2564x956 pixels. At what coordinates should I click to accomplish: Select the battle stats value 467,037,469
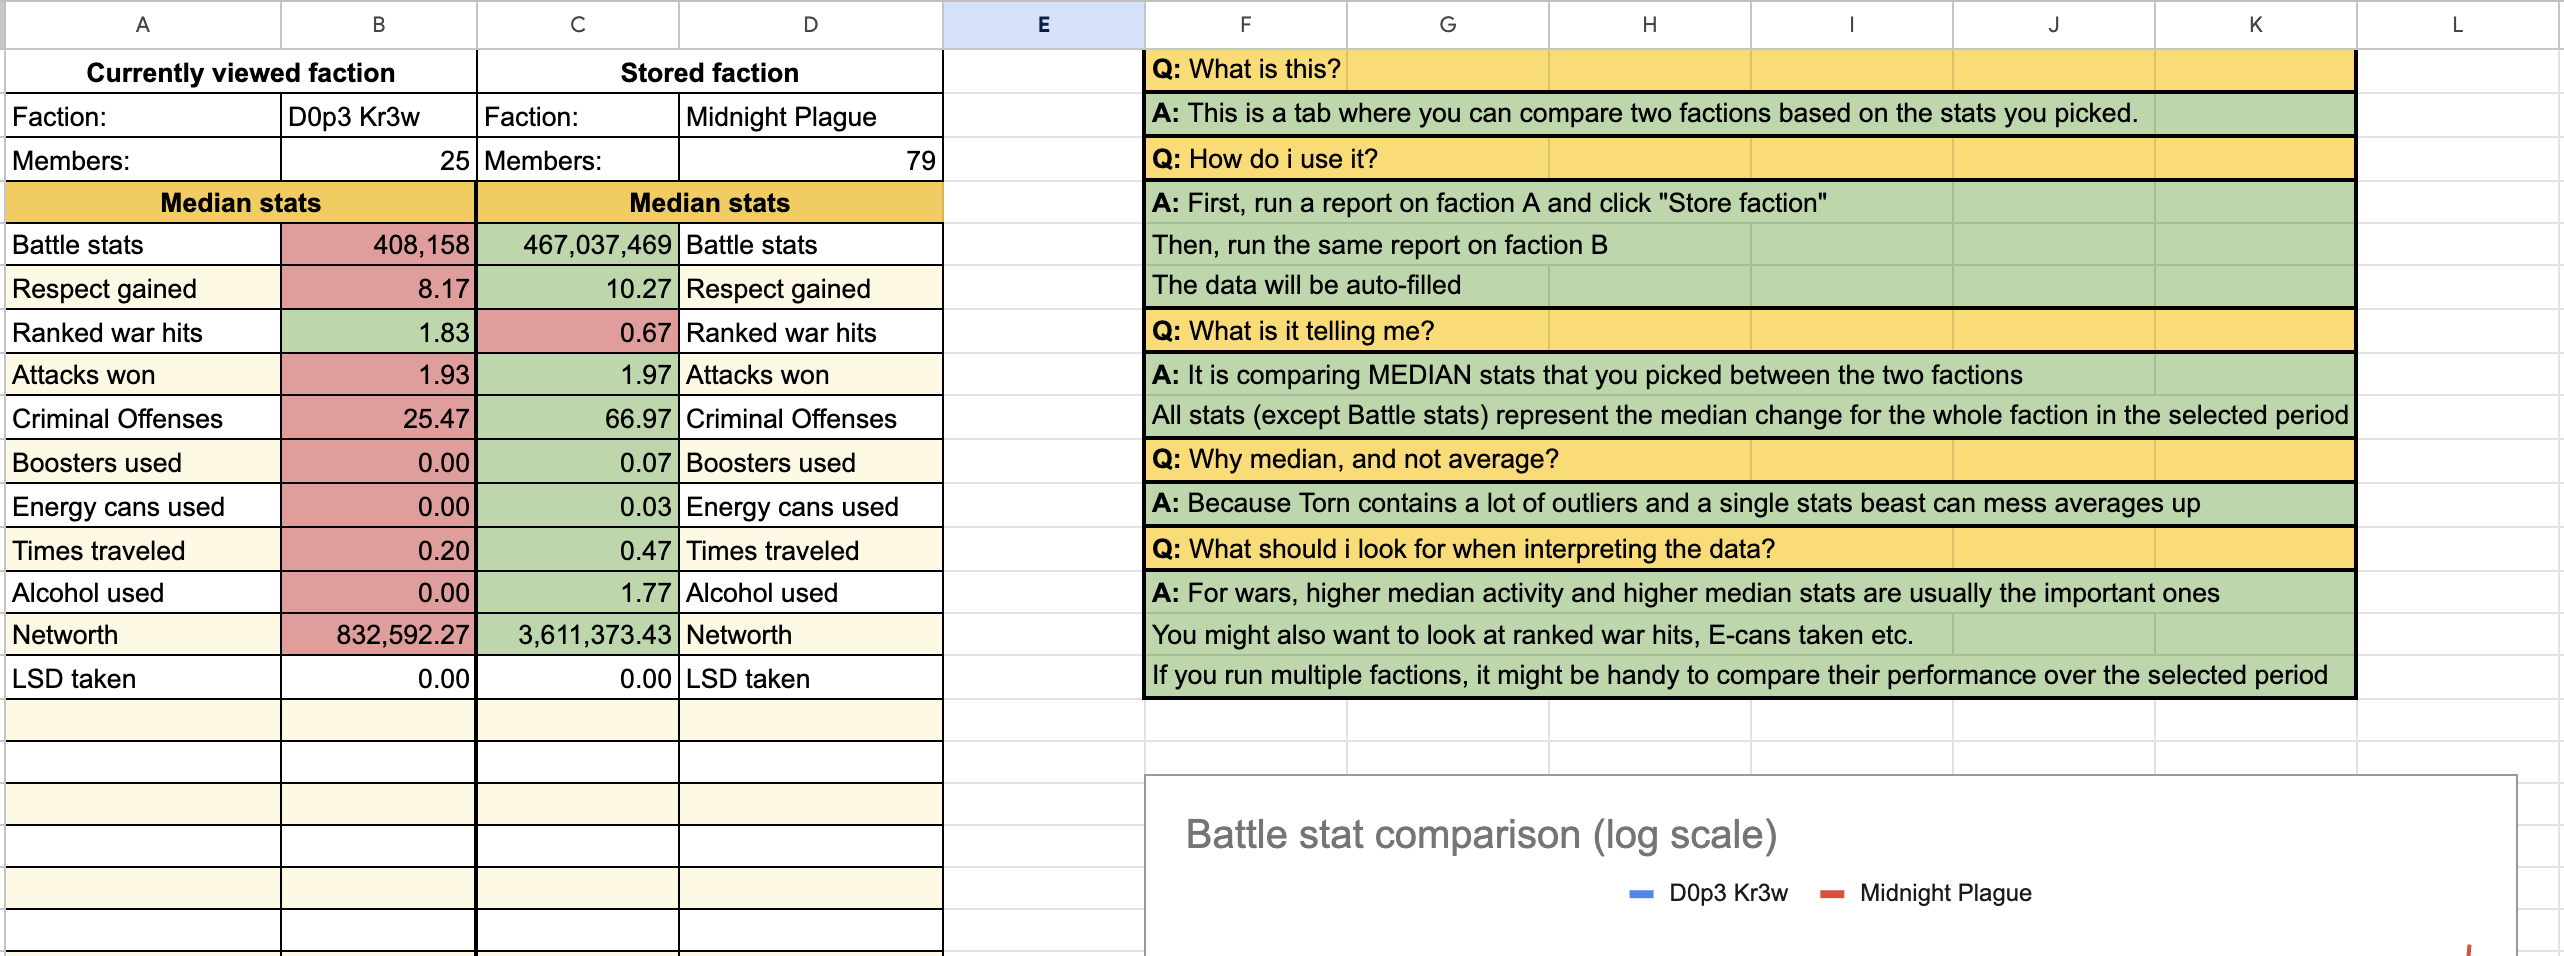click(578, 245)
